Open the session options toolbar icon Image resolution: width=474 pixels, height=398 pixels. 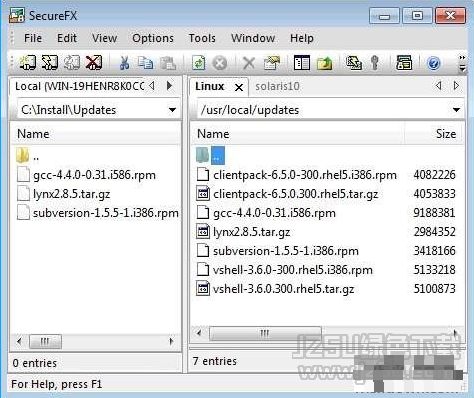point(404,63)
